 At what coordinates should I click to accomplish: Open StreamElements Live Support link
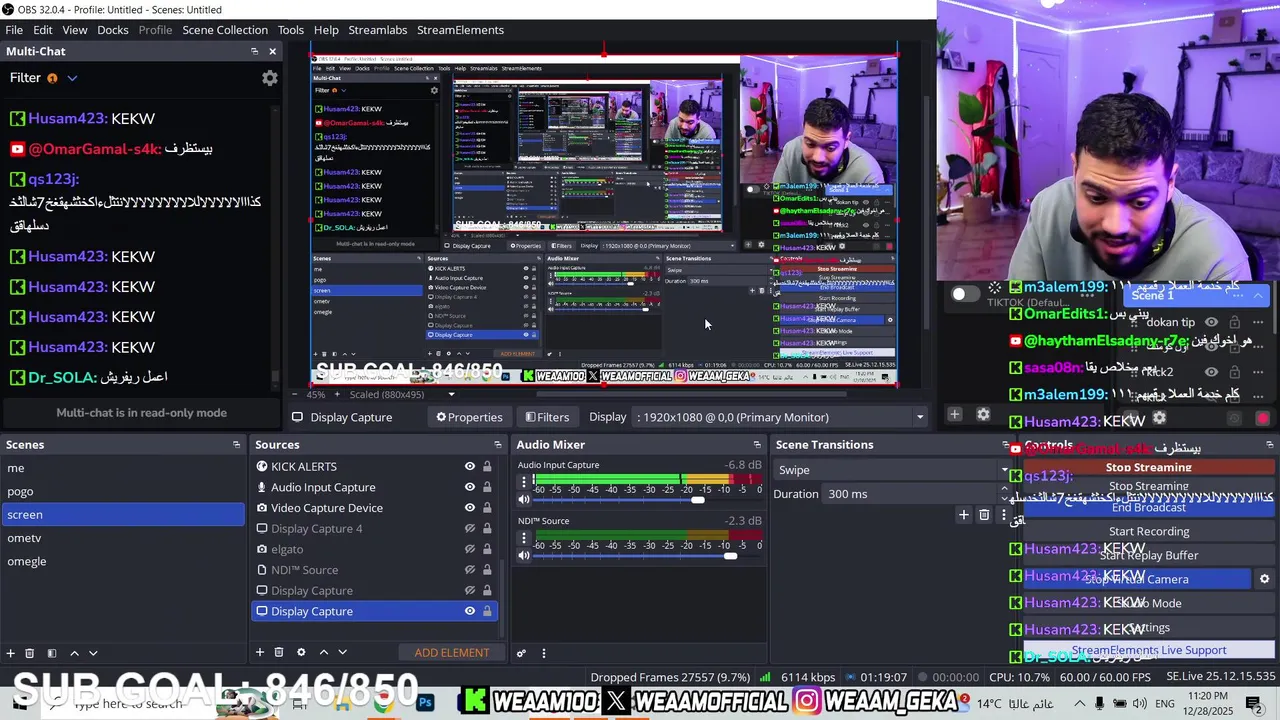pos(1148,650)
